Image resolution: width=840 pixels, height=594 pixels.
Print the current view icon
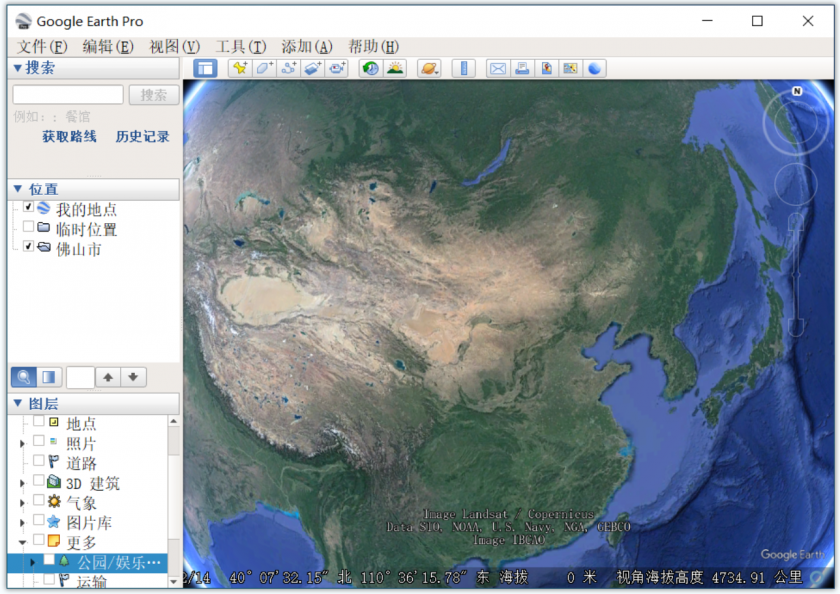pos(522,69)
